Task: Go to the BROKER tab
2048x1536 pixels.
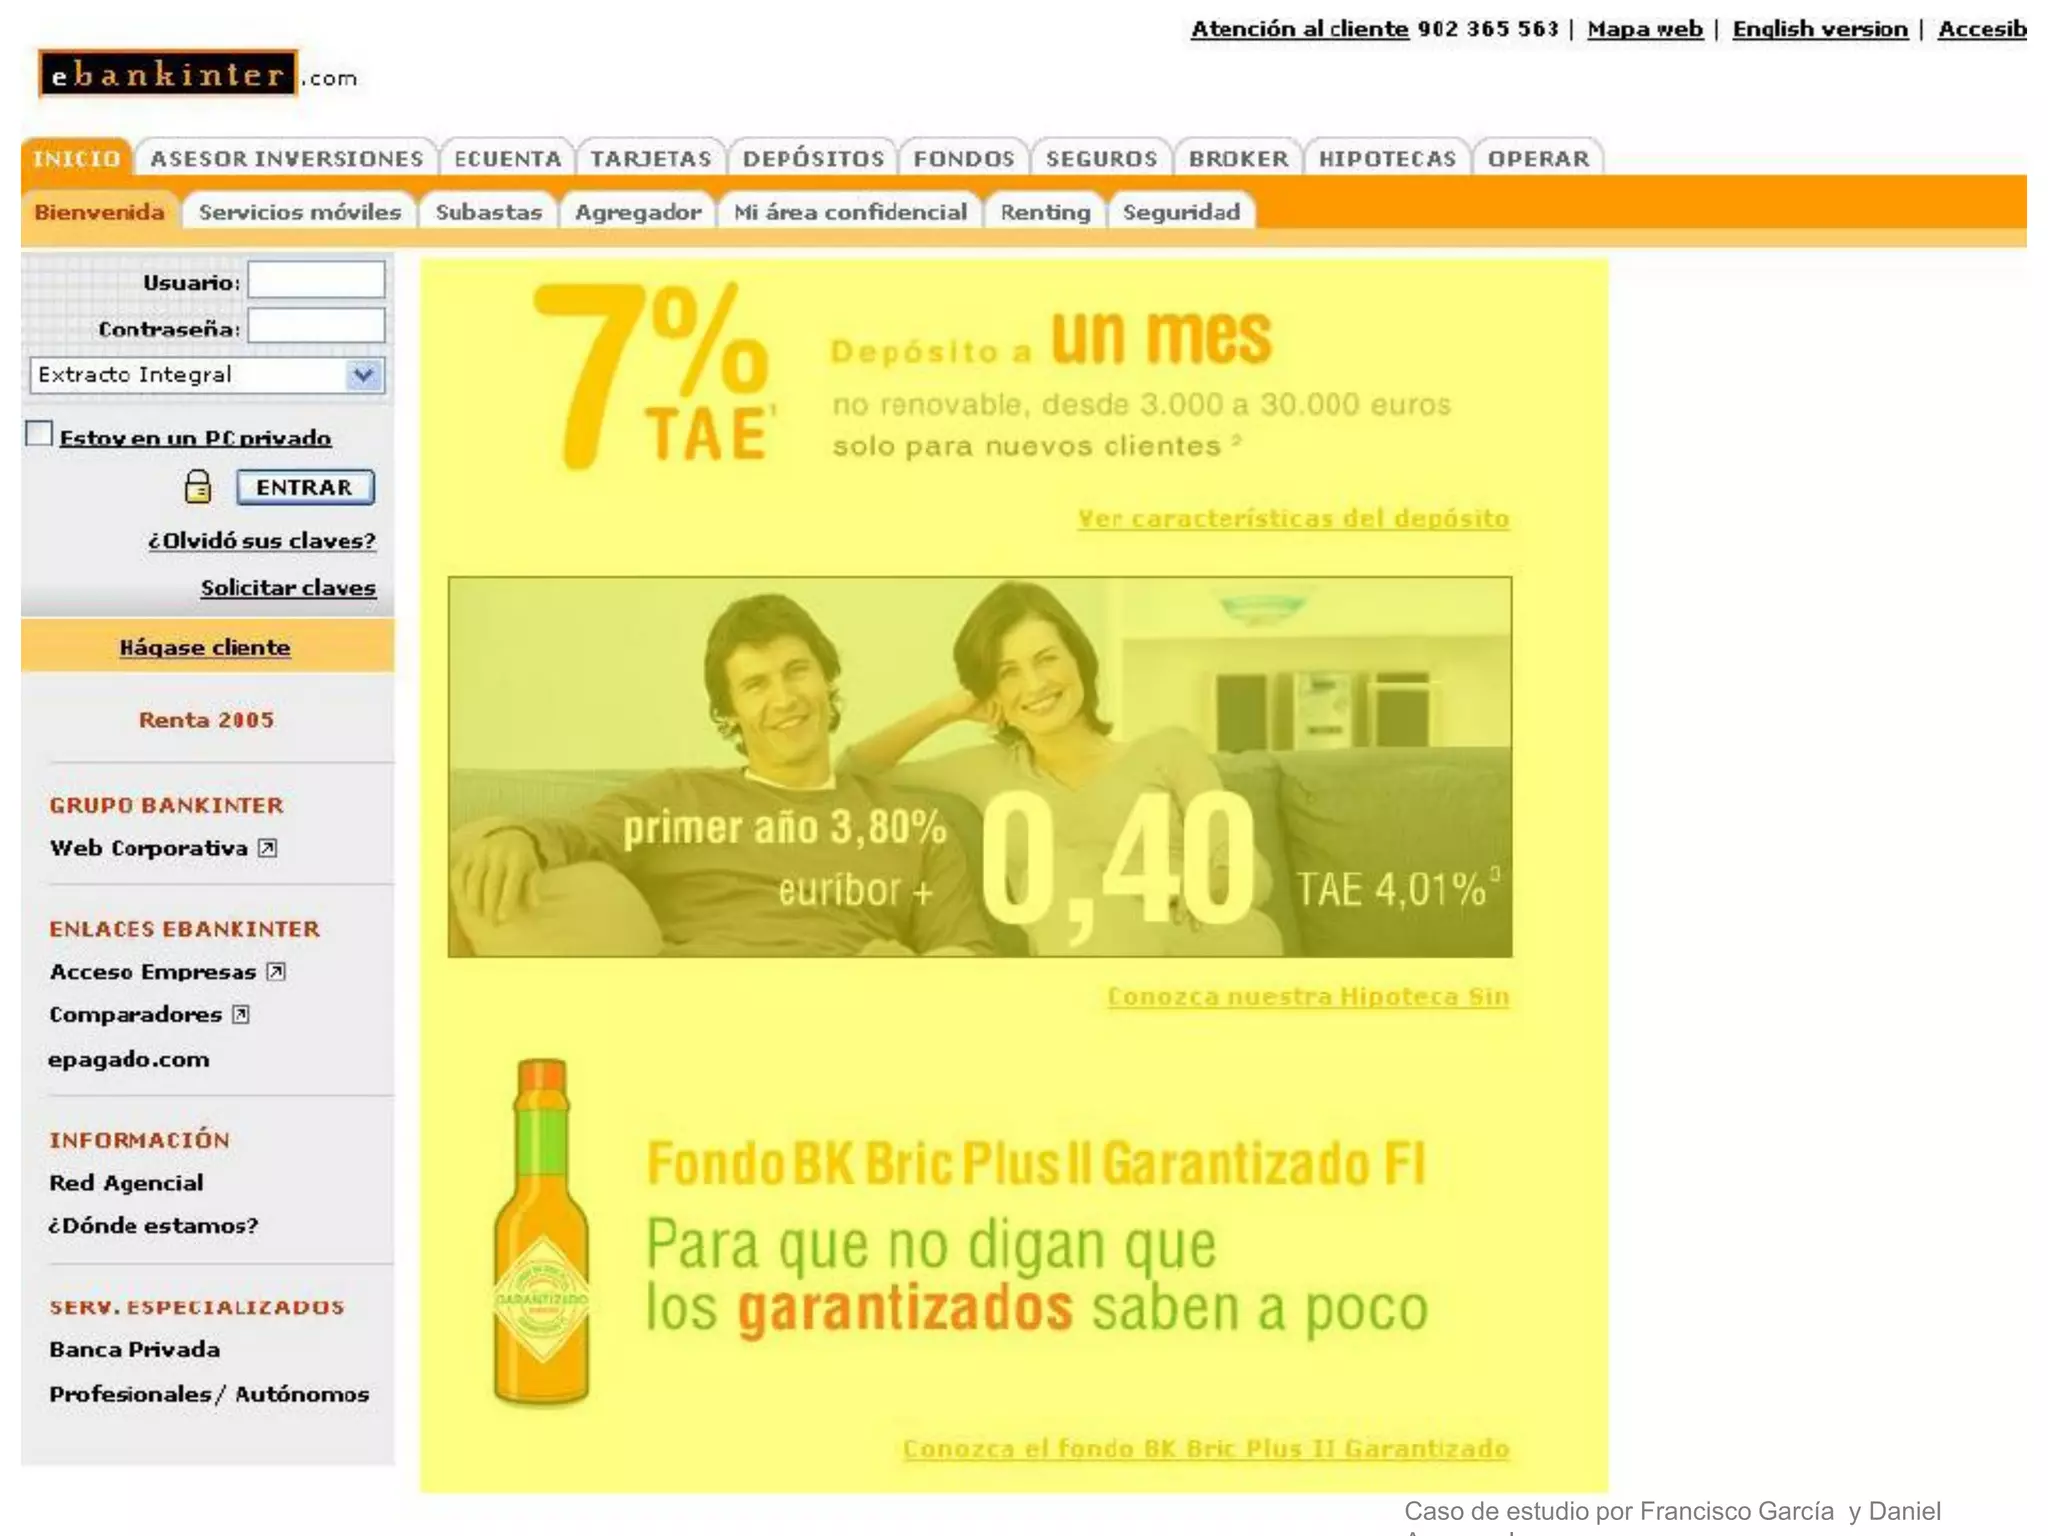Action: coord(1238,158)
